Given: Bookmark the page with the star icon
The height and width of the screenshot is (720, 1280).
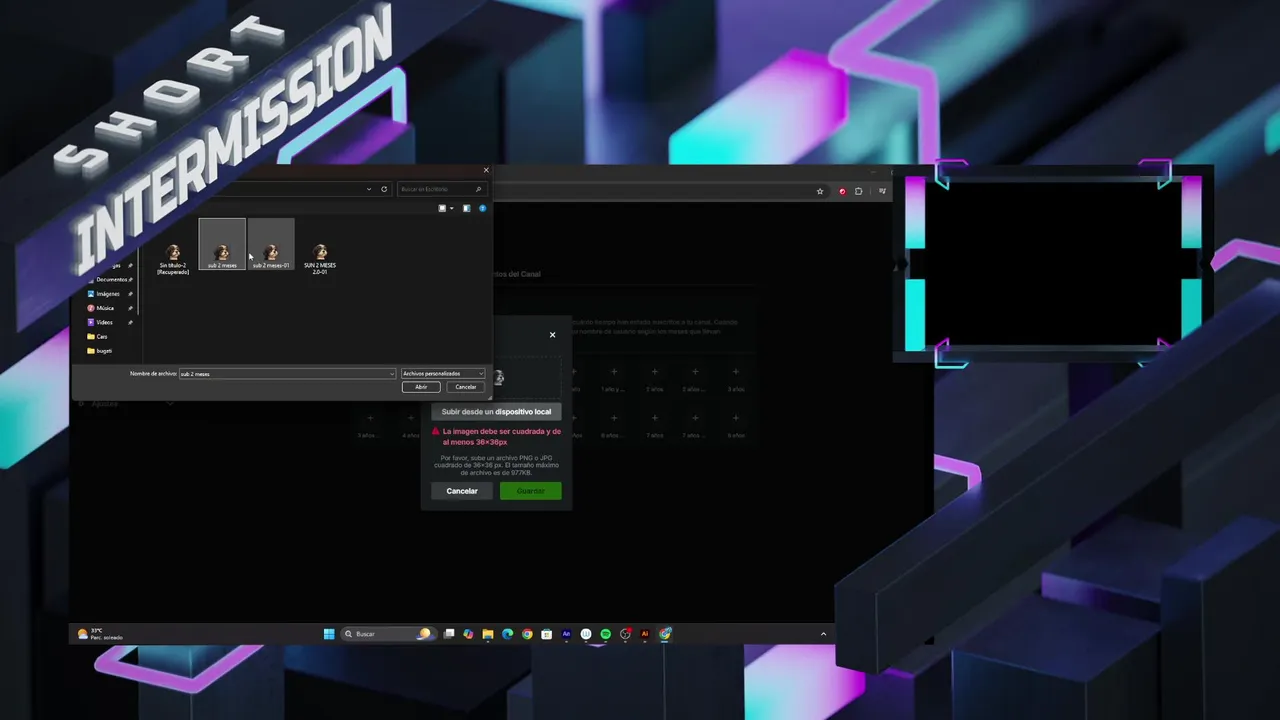Looking at the screenshot, I should [x=820, y=191].
